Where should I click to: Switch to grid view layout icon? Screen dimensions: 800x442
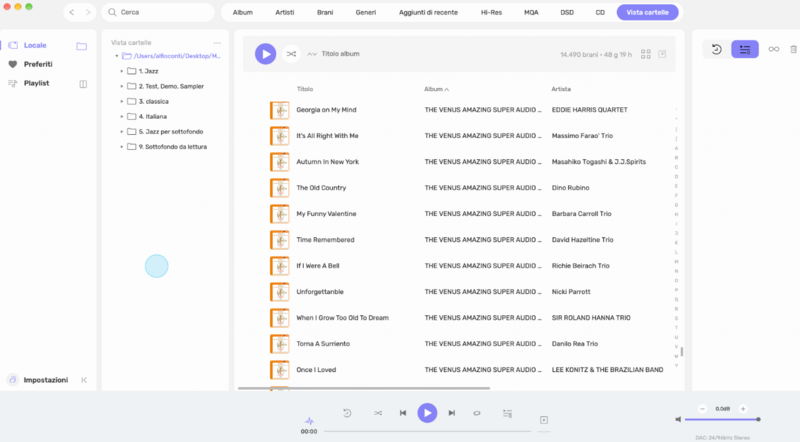(x=646, y=54)
